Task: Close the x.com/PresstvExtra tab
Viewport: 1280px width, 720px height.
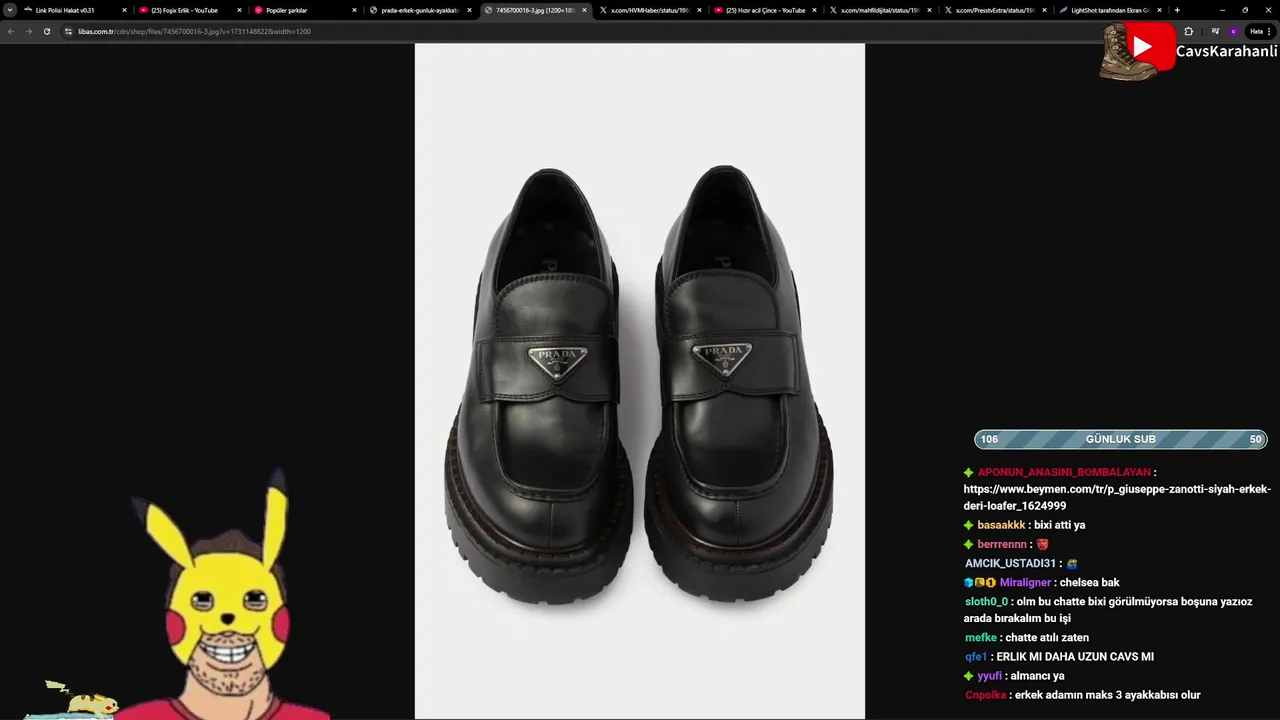Action: [1044, 10]
